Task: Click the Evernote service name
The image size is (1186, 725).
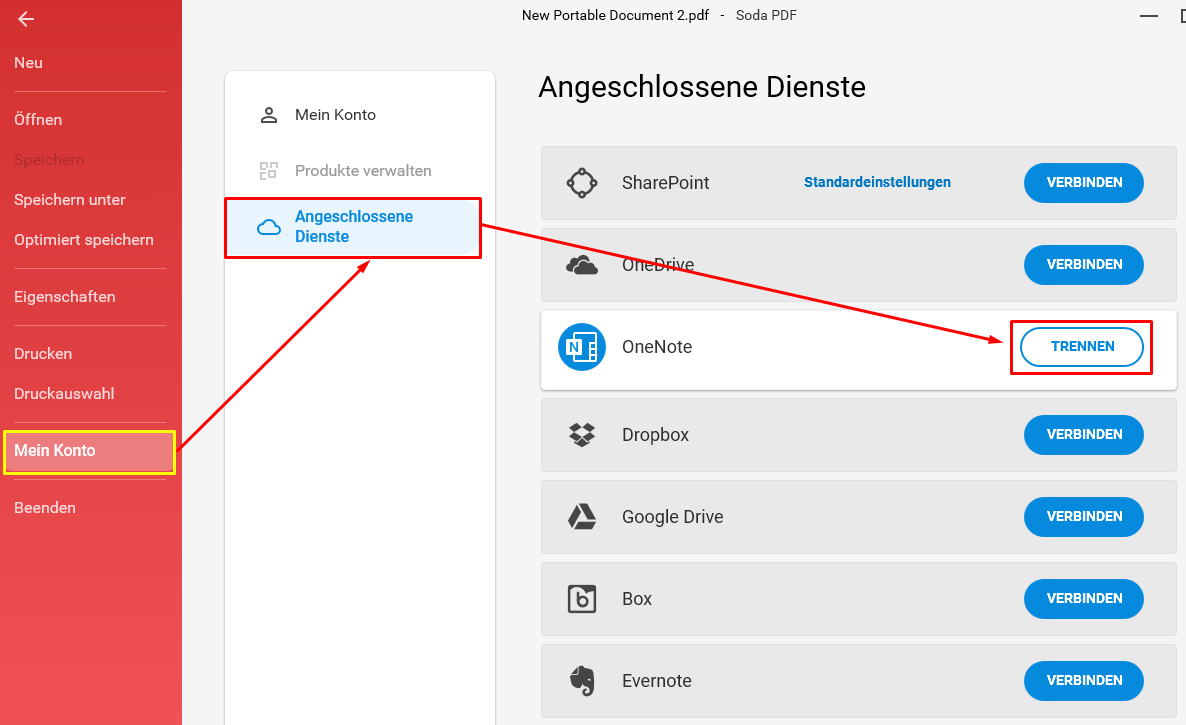Action: (657, 681)
